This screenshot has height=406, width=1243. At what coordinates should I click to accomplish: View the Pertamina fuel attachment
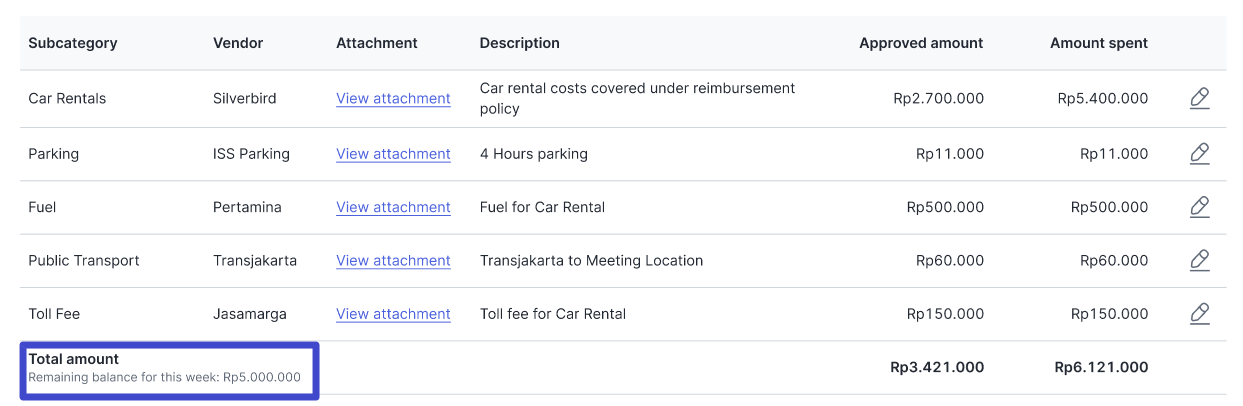[x=393, y=207]
